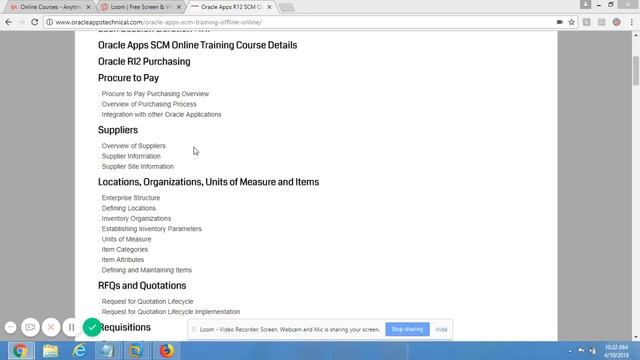
Task: Close the Online Courses tab
Action: coord(88,7)
